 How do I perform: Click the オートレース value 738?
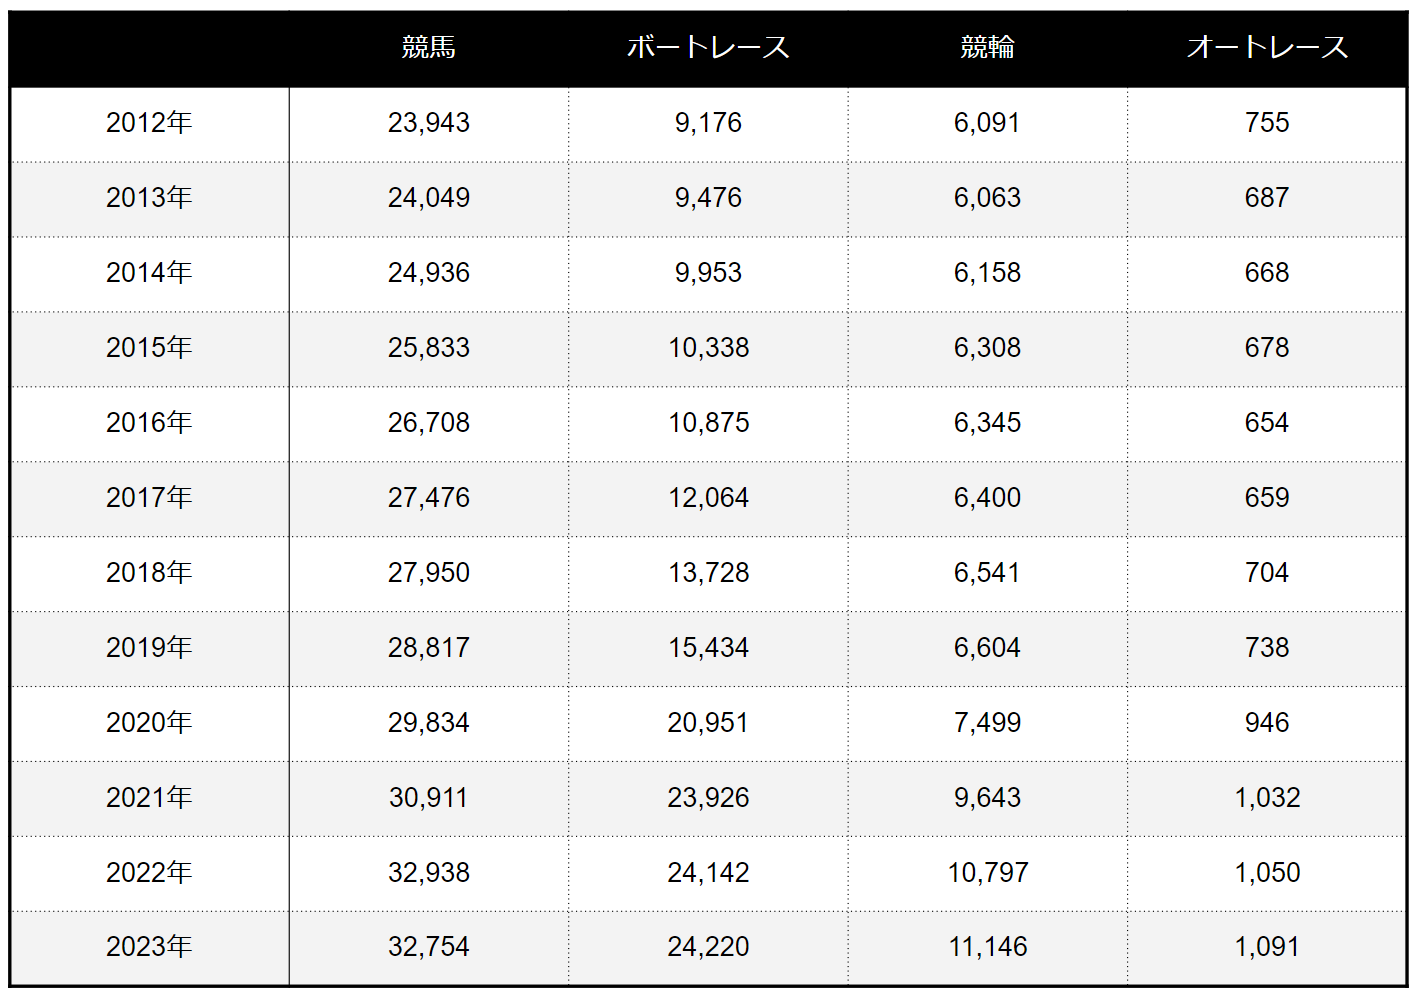1267,647
